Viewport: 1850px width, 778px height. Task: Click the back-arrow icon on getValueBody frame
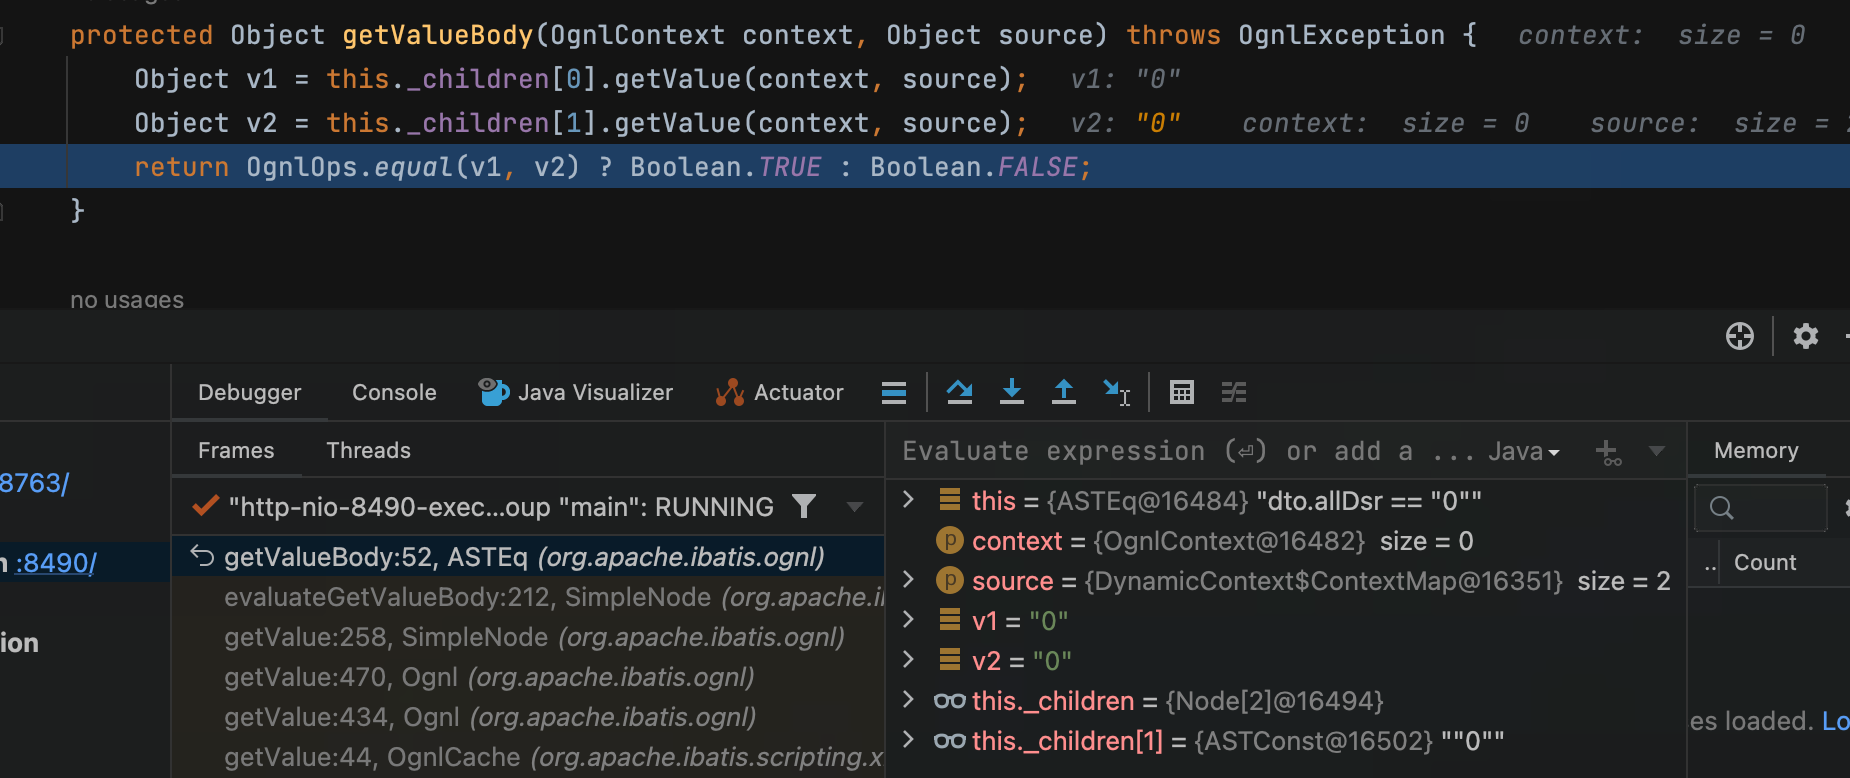tap(203, 556)
